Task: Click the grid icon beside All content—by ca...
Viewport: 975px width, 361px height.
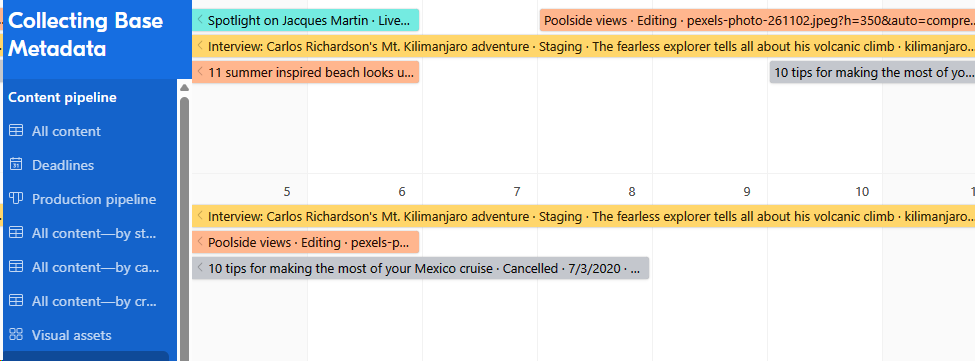Action: coord(17,267)
